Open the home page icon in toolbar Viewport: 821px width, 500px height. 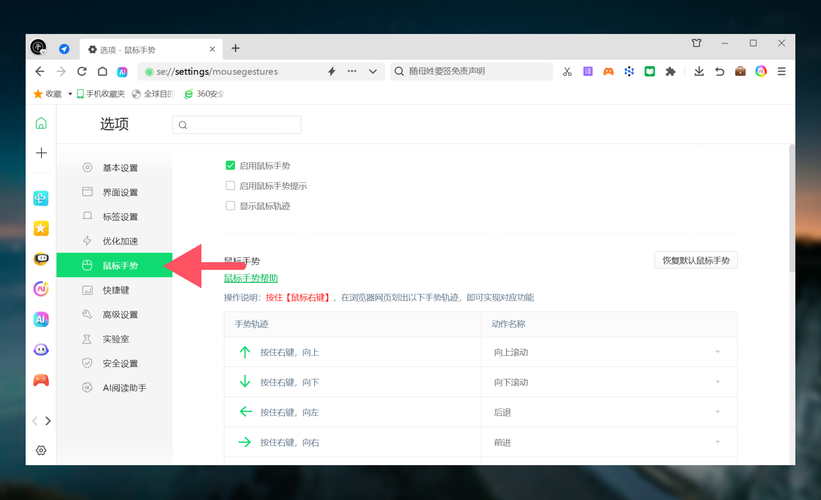tap(103, 71)
